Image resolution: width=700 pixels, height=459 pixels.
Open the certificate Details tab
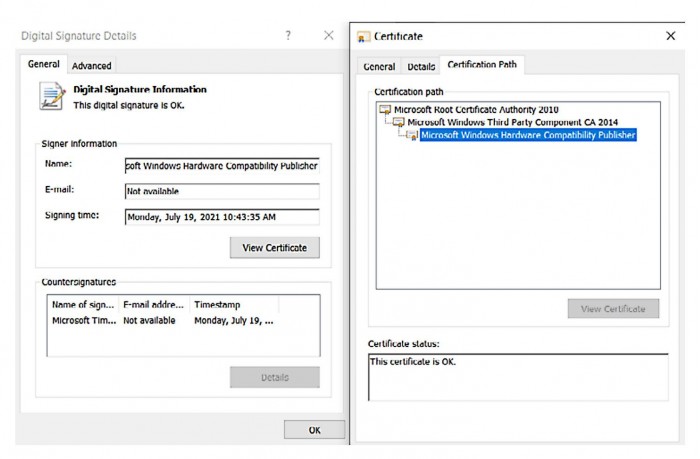(421, 67)
